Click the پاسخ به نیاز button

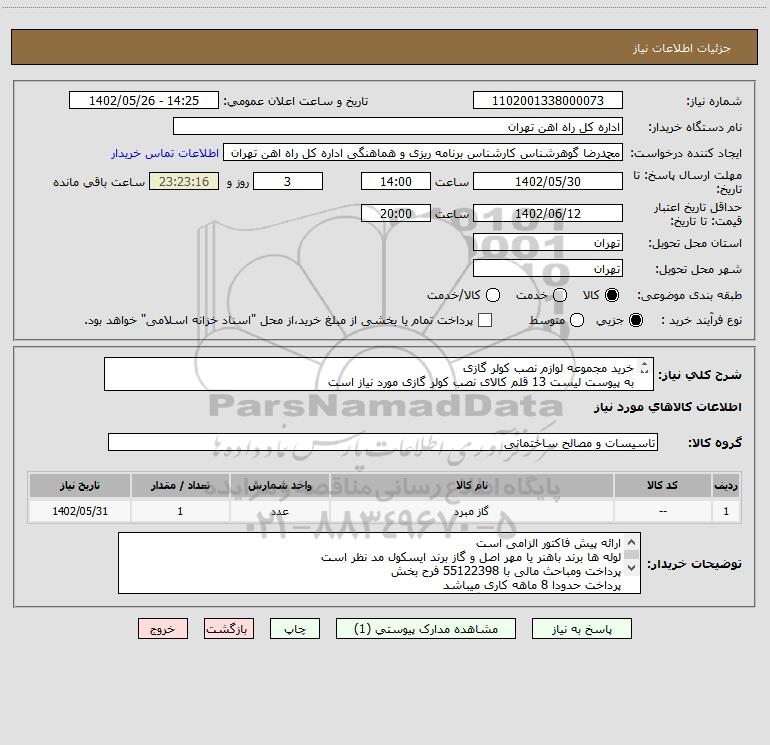point(581,629)
